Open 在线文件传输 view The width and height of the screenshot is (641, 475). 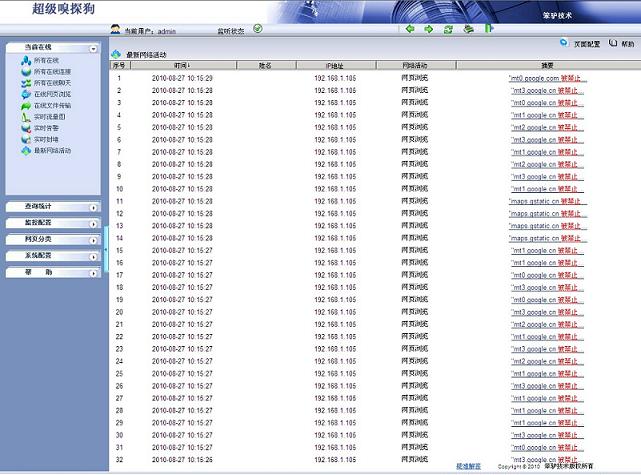[51, 105]
